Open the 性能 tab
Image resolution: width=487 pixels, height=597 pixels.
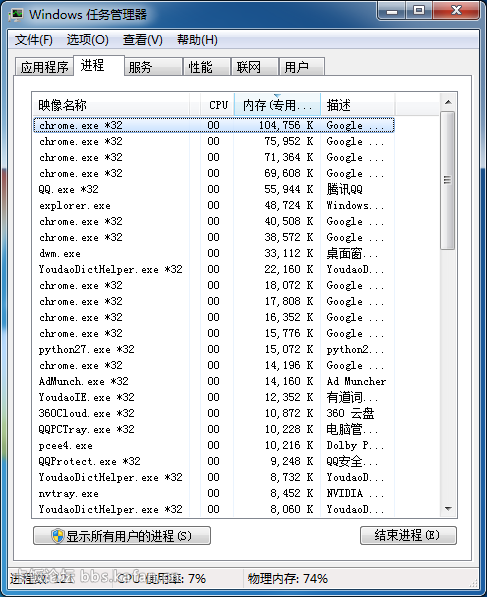(207, 67)
